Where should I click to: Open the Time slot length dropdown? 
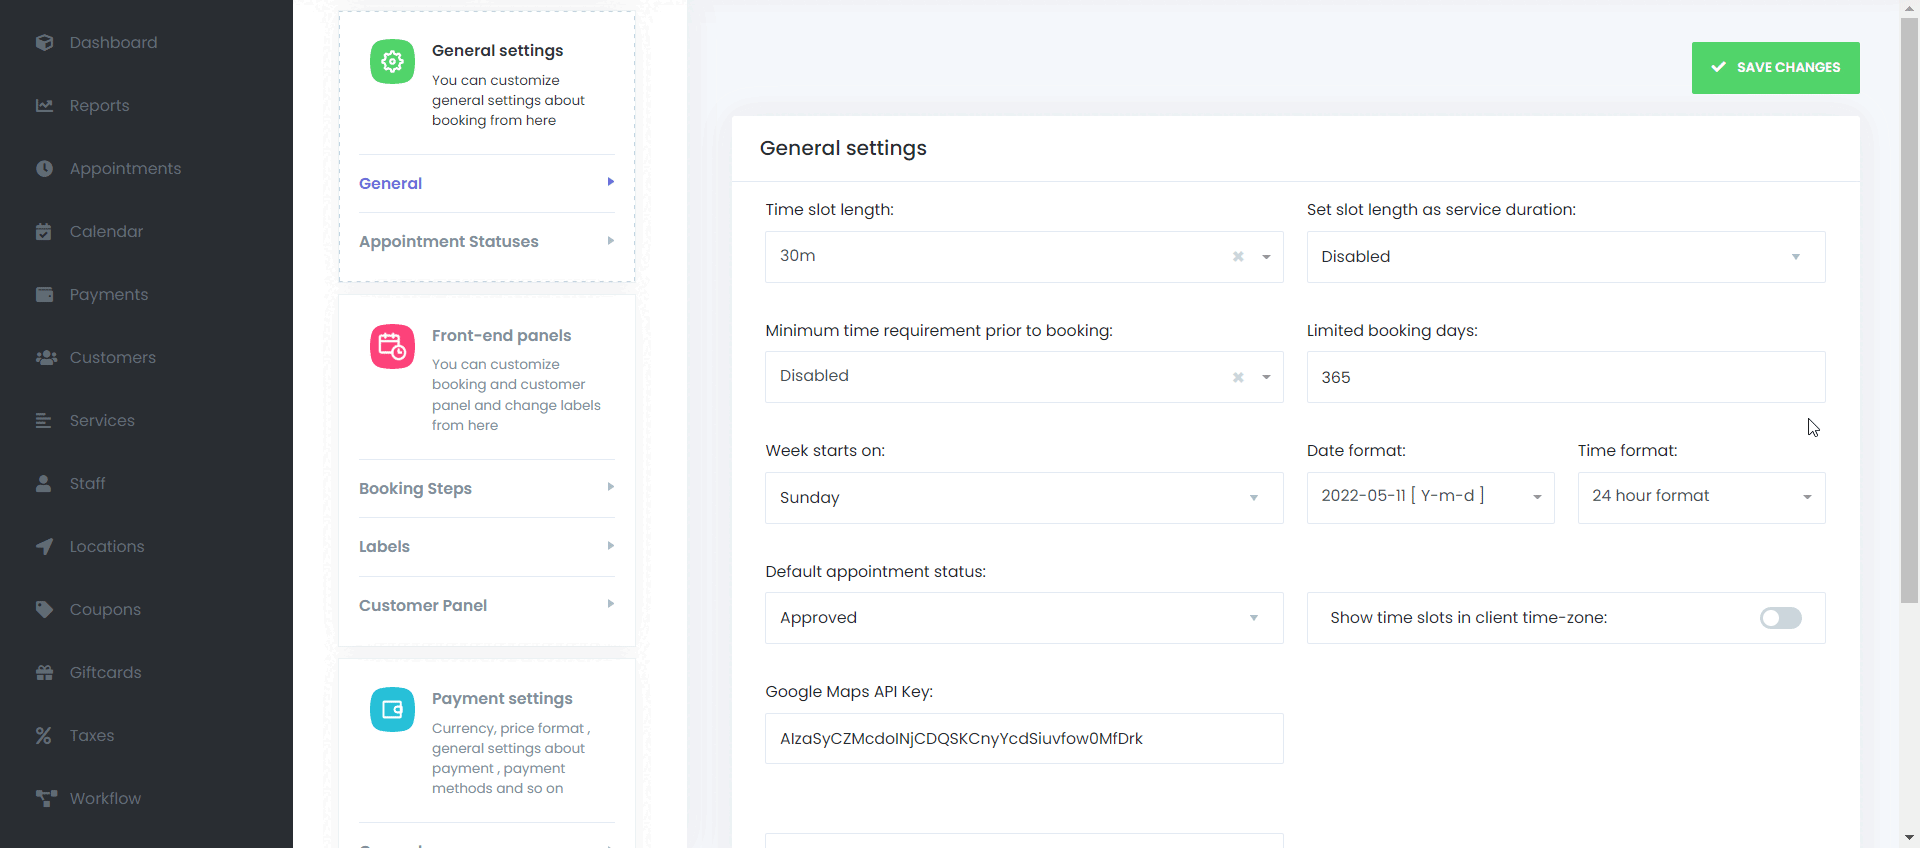click(x=1024, y=257)
